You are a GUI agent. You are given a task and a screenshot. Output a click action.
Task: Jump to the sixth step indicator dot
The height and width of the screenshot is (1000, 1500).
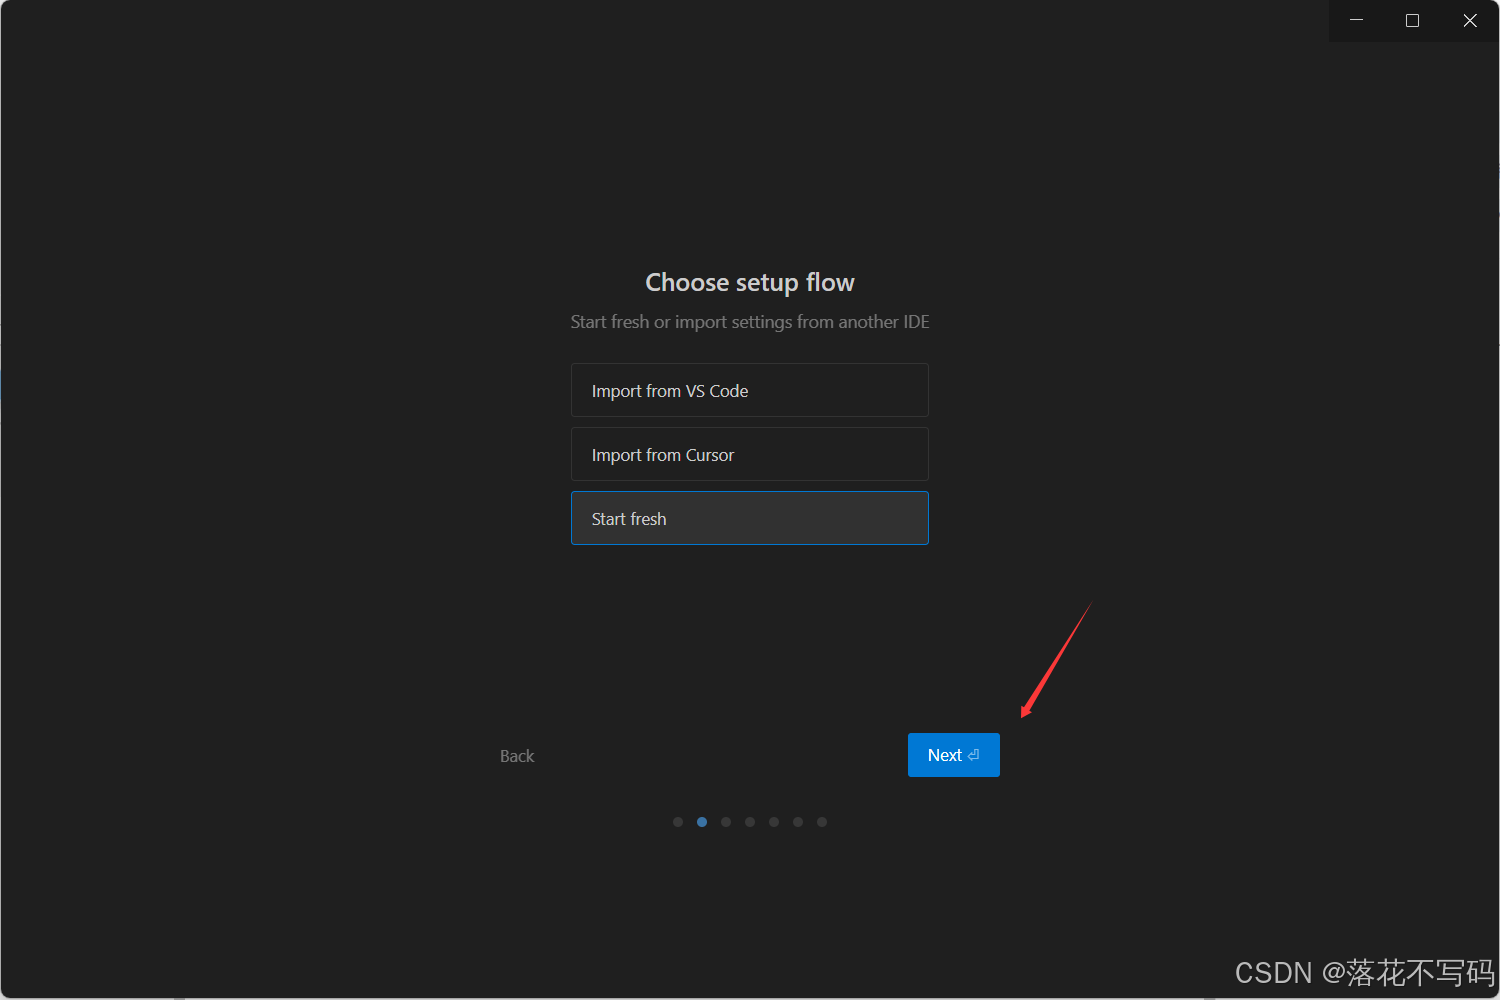coord(798,822)
